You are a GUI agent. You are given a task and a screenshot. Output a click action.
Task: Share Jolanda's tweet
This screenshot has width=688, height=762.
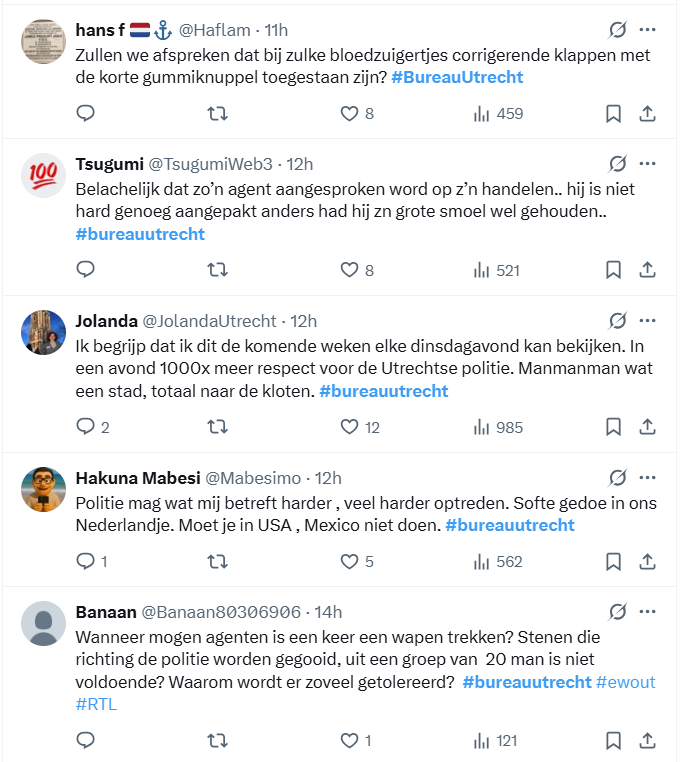tap(647, 426)
